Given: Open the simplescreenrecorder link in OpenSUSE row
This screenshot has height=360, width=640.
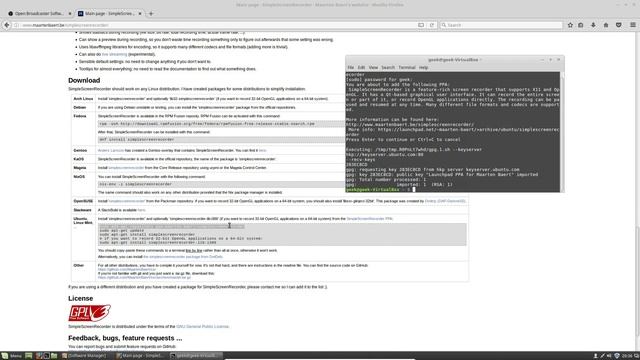Looking at the screenshot, I should (x=127, y=201).
